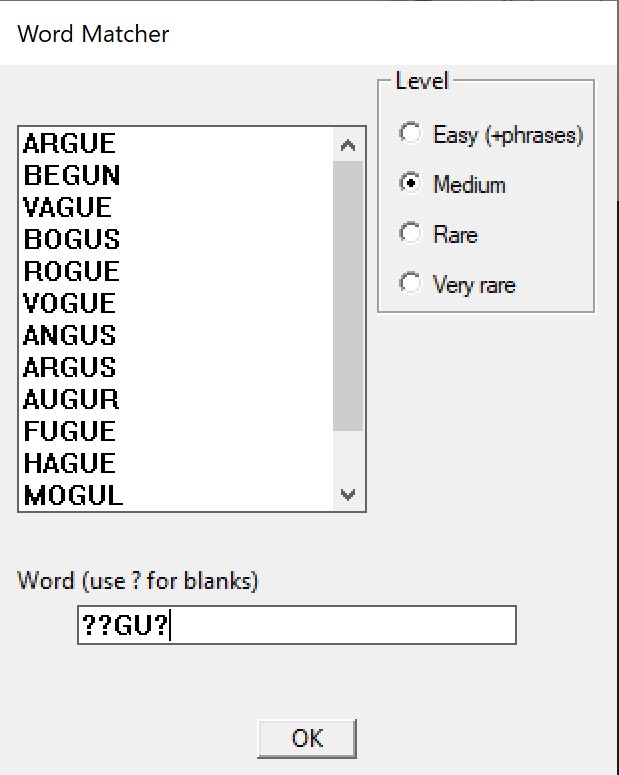Select ANGUS from the results list
Image resolution: width=619 pixels, height=775 pixels.
[x=176, y=335]
